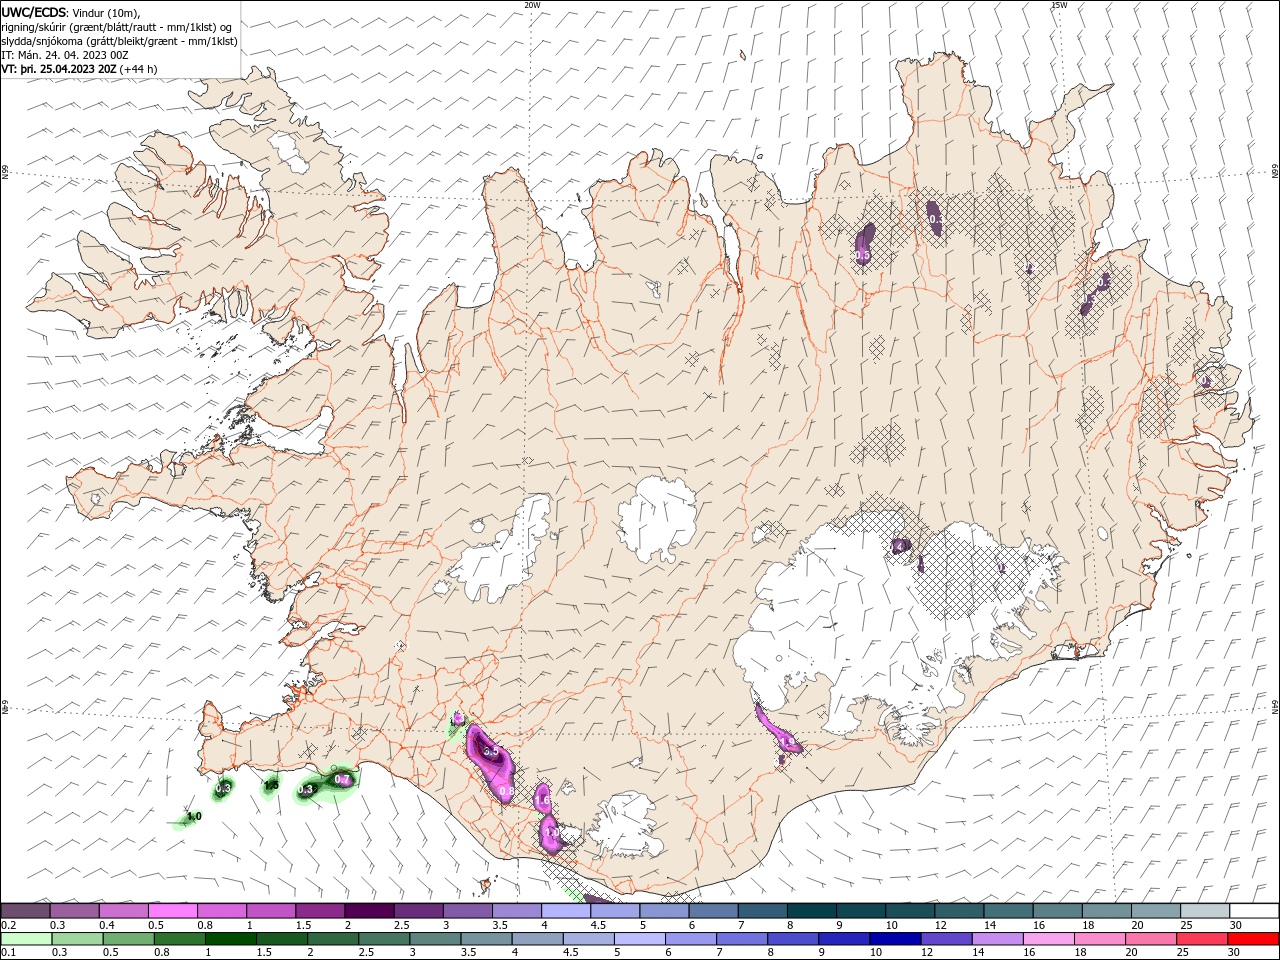Select the bright red 30 rain legend swatch
Screen dimensions: 1280x960
[1253, 938]
